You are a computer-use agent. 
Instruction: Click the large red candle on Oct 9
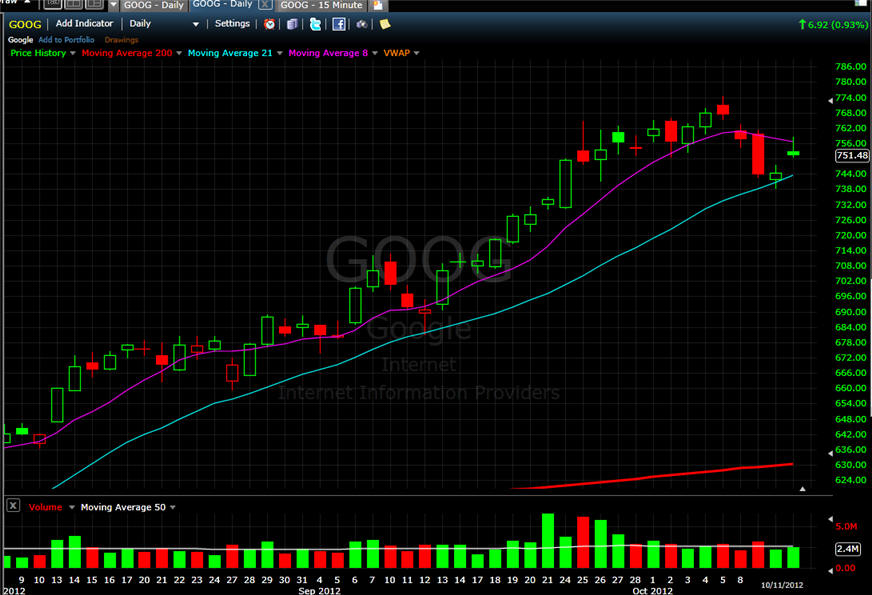(x=758, y=155)
